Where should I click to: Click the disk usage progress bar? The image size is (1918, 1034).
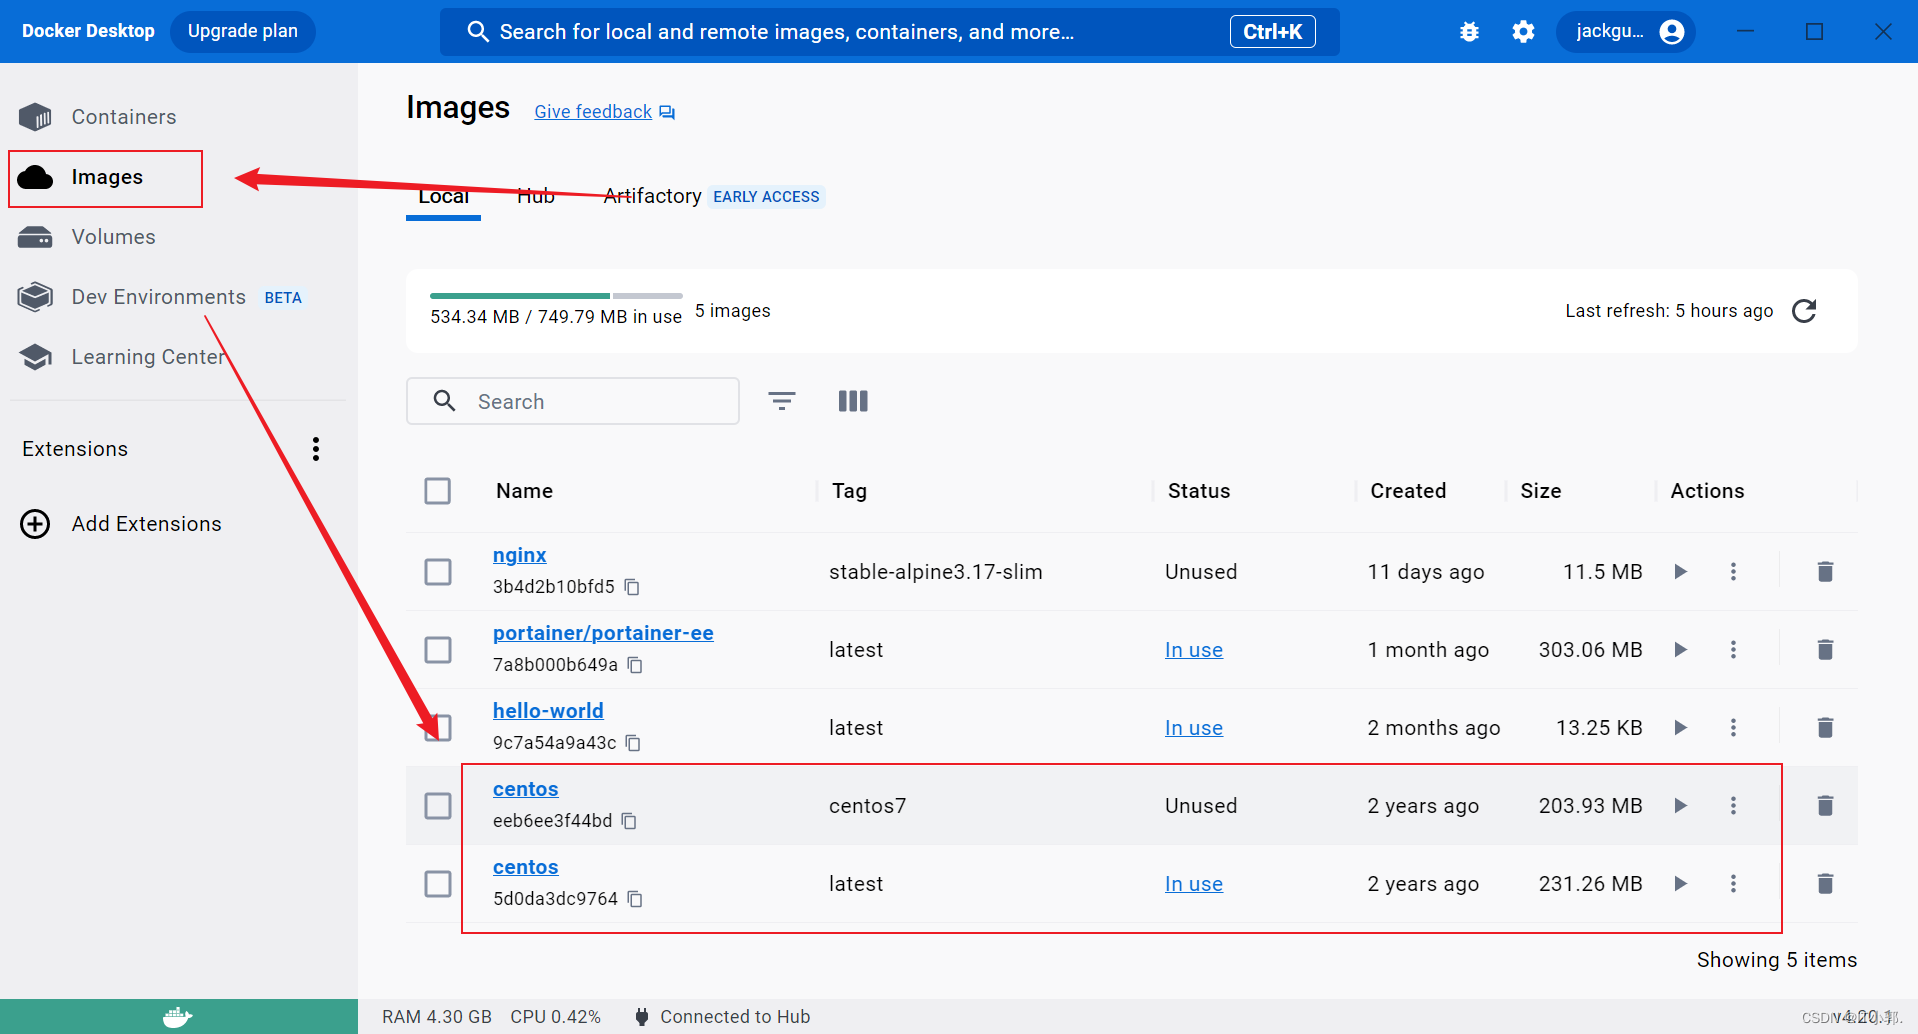pyautogui.click(x=556, y=296)
